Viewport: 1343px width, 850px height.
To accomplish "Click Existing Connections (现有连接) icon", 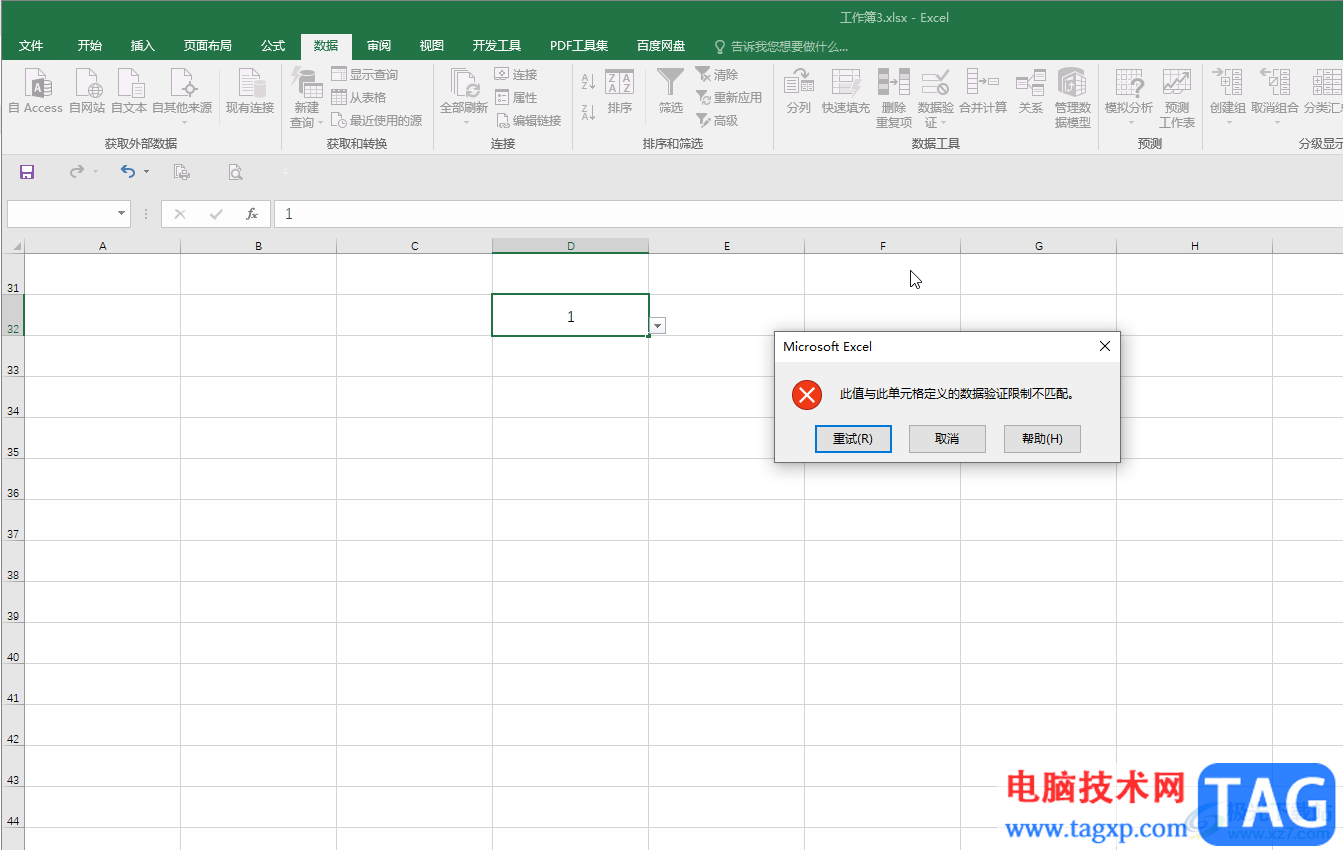I will pyautogui.click(x=250, y=90).
